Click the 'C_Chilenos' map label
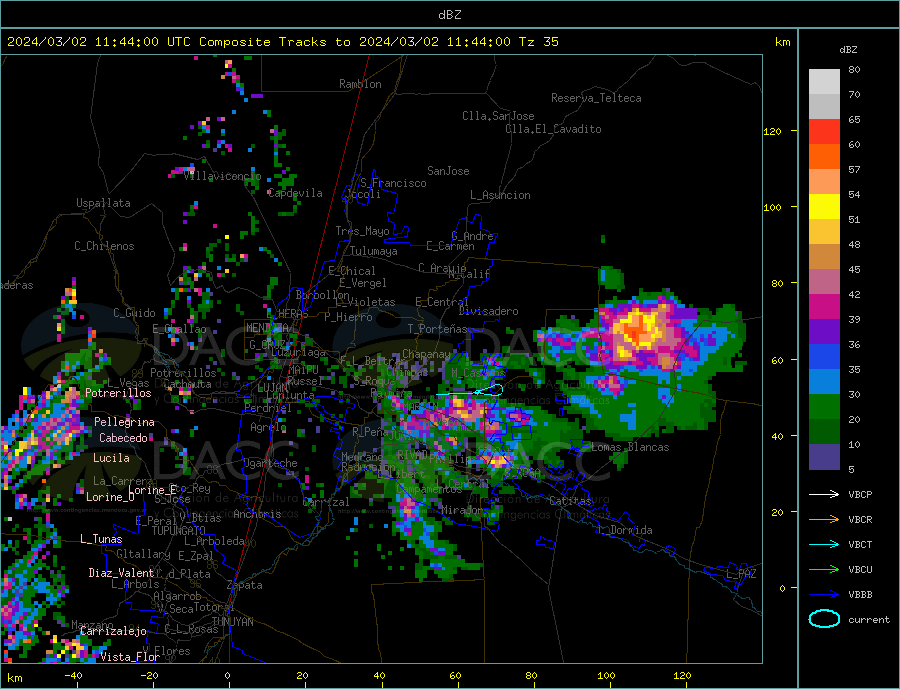Screen dimensions: 900x689 coord(104,246)
